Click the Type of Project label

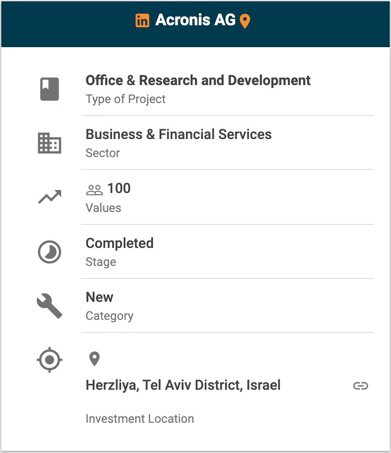click(126, 99)
